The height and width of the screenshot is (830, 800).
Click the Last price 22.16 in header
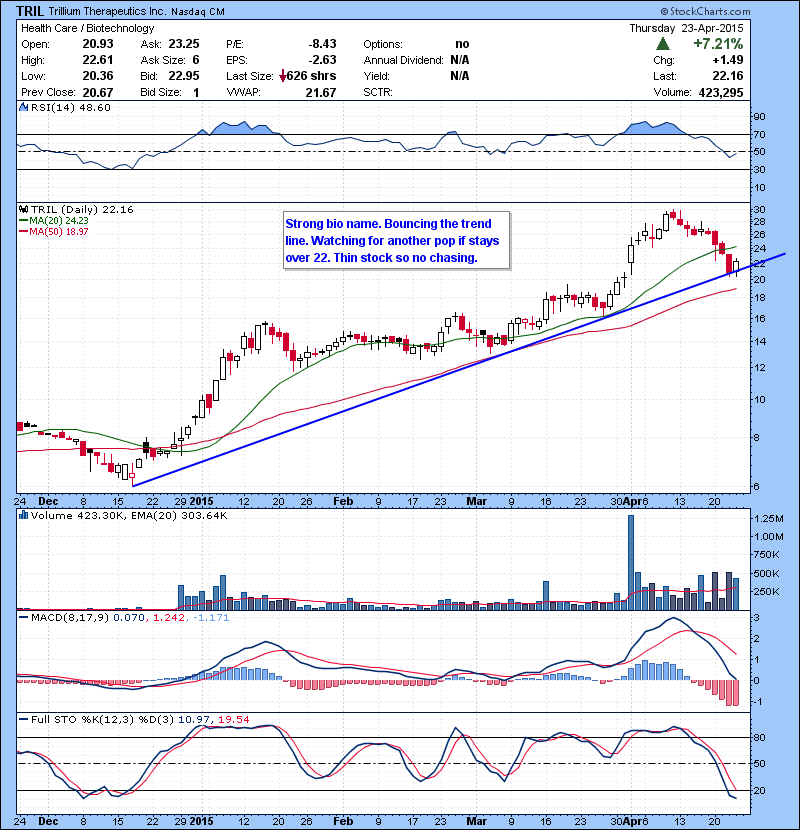click(x=728, y=76)
